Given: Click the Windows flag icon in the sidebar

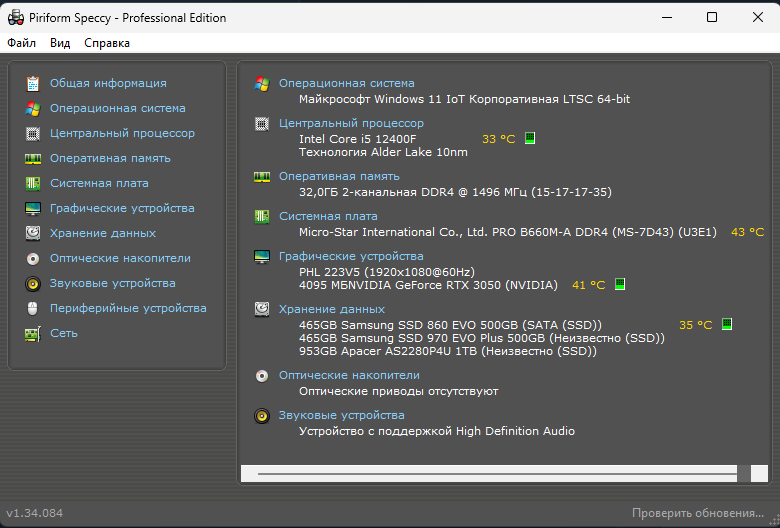Looking at the screenshot, I should point(33,108).
